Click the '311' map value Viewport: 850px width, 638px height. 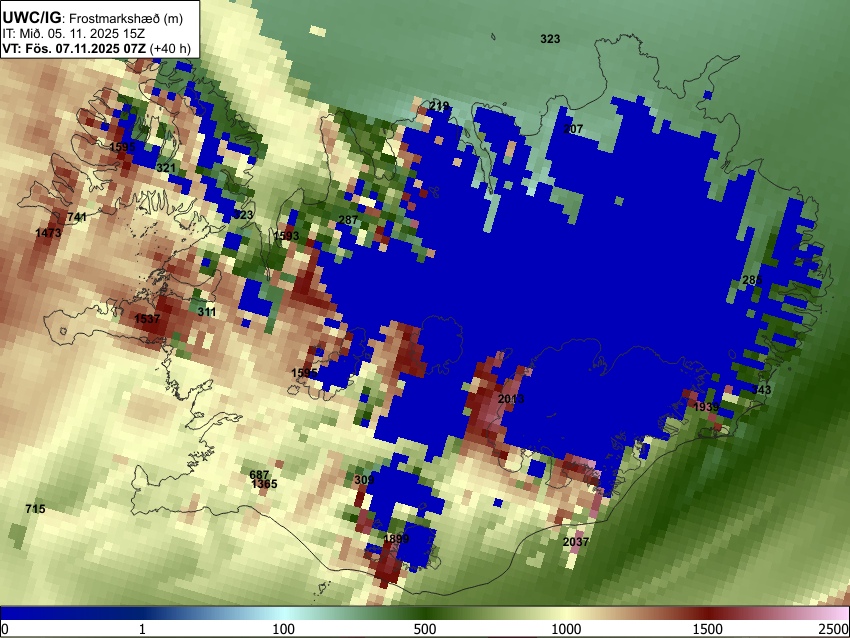pyautogui.click(x=207, y=312)
